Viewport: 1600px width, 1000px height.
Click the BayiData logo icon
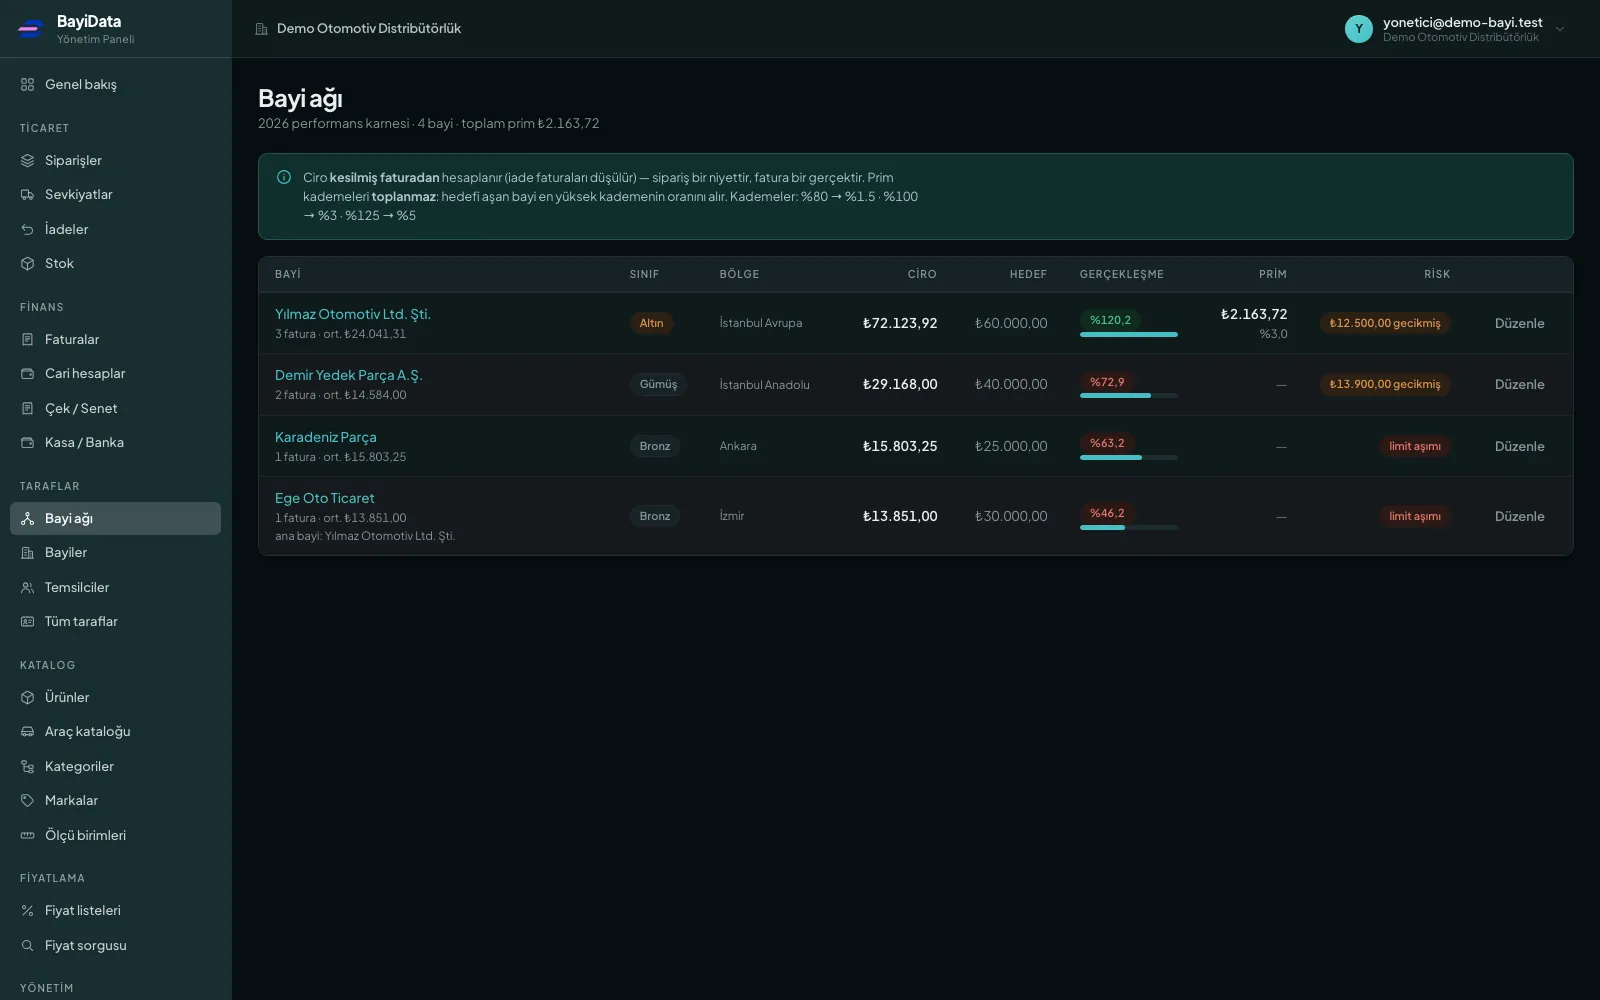(x=30, y=29)
